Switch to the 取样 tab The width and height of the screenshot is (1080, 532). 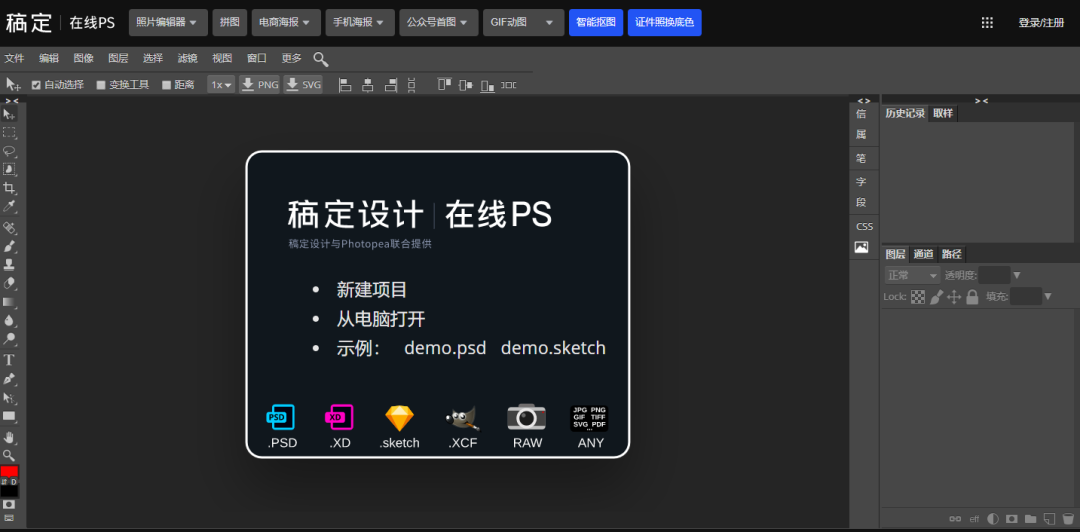942,114
